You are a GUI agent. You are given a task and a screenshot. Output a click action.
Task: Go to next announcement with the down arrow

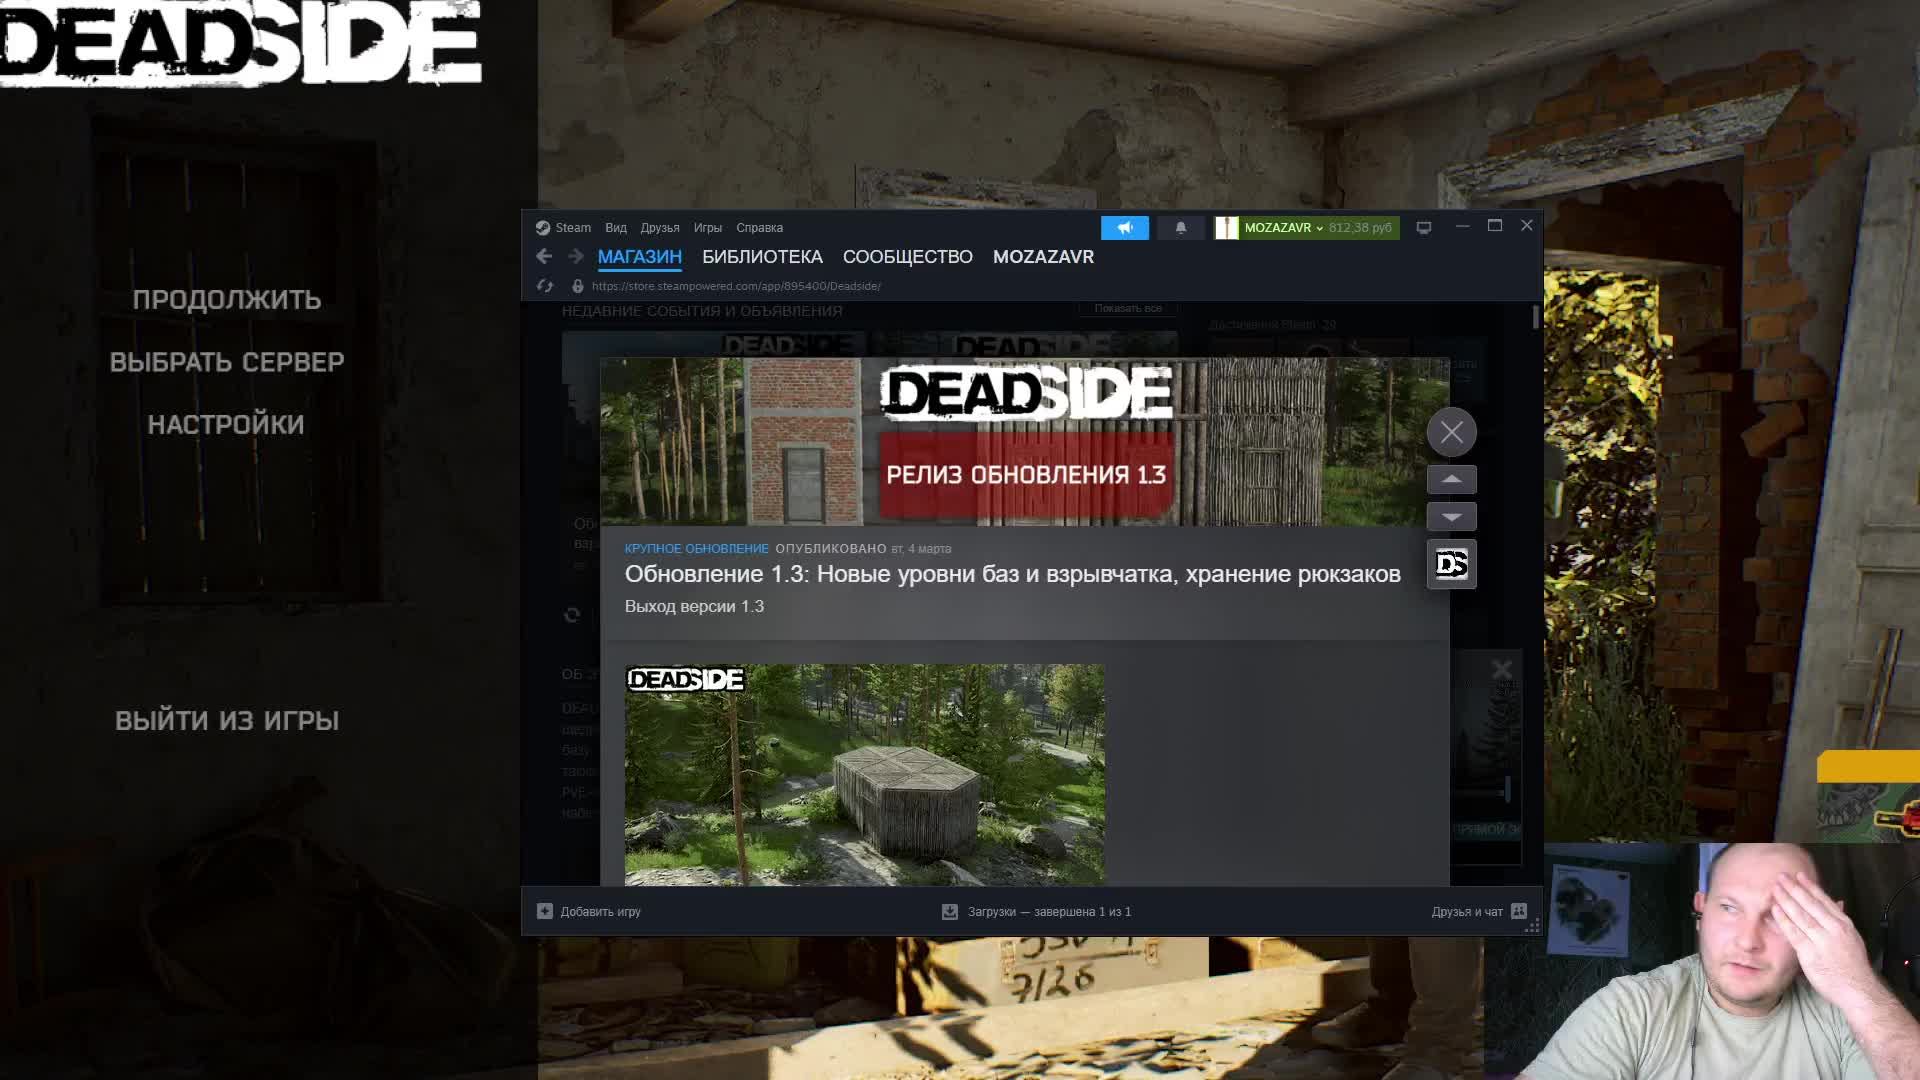[x=1452, y=517]
